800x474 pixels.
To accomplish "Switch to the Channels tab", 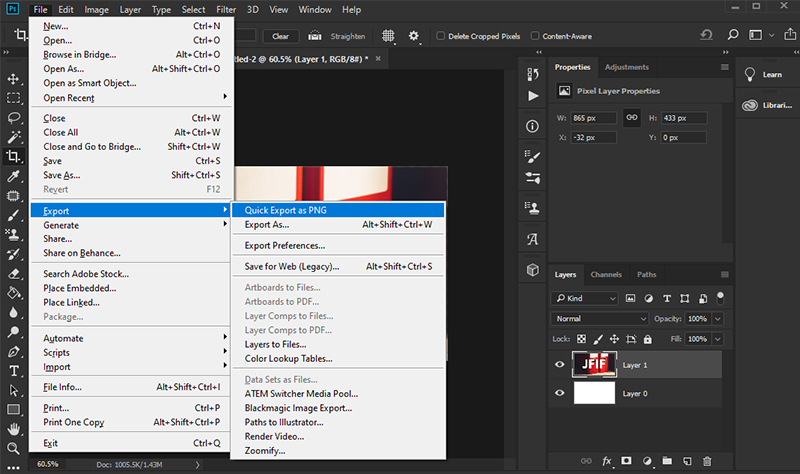I will point(606,275).
